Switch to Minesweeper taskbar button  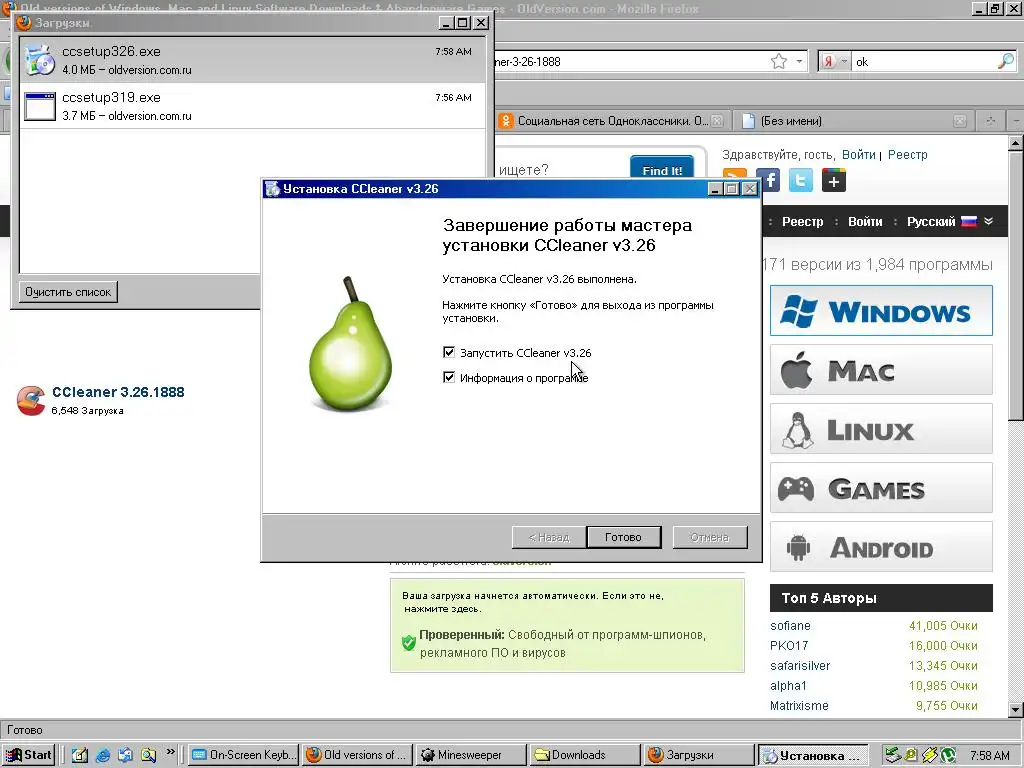[472, 755]
